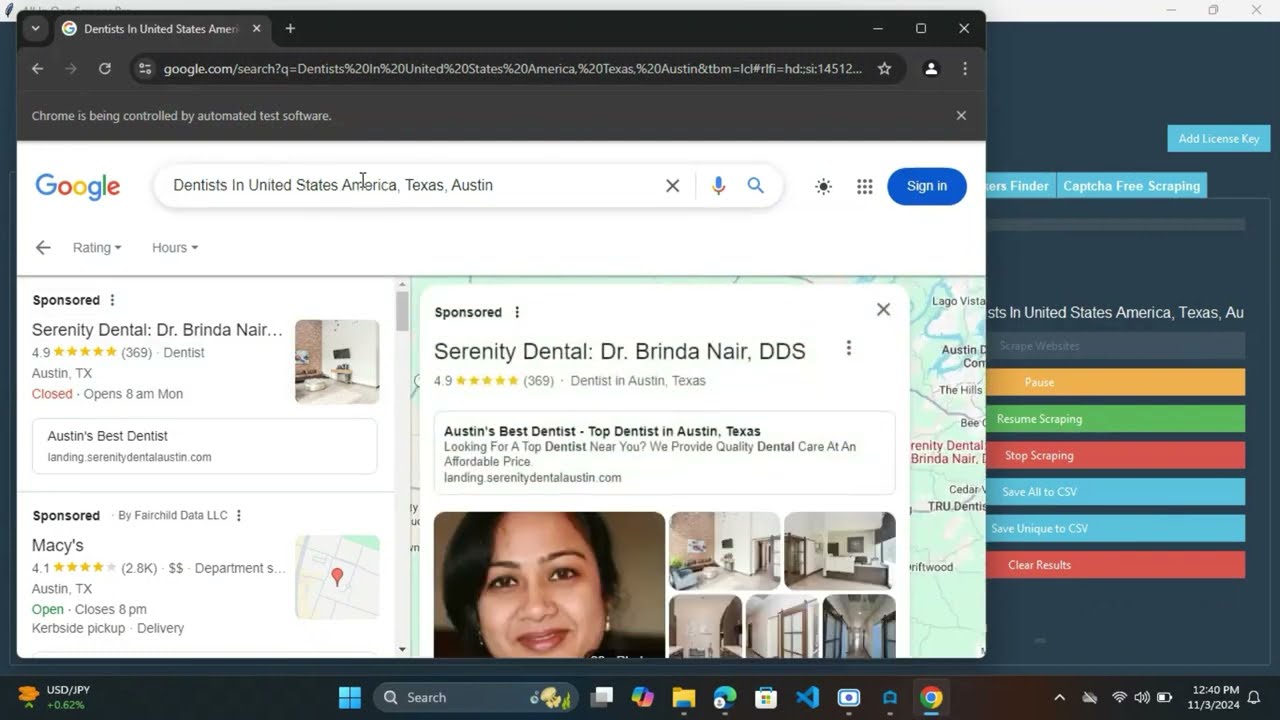
Task: Reload the page in Chrome
Action: tap(104, 69)
